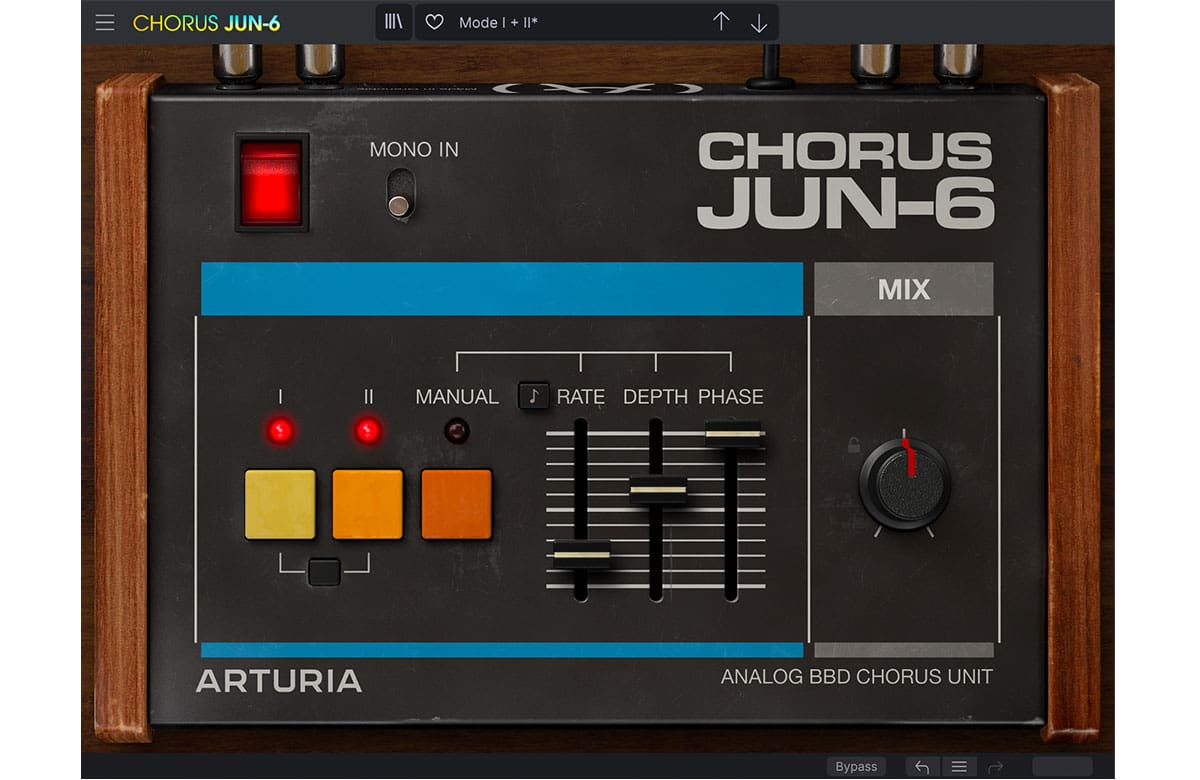Click the RATE label
Viewport: 1200px width, 780px height.
(x=581, y=397)
